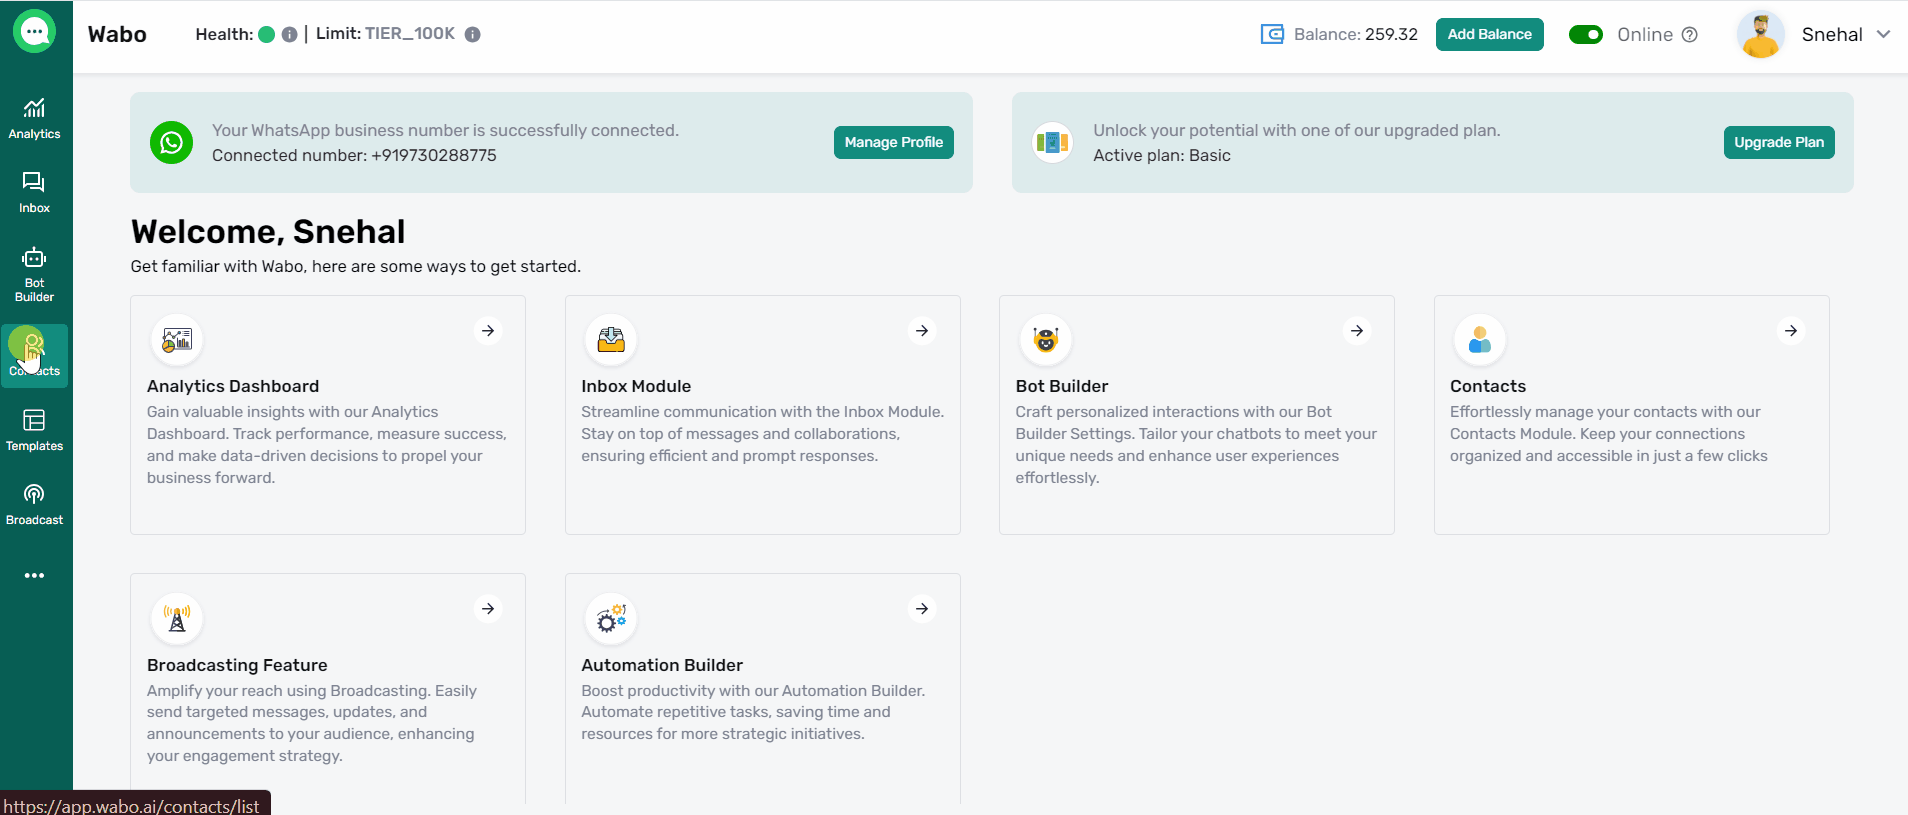This screenshot has height=815, width=1908.
Task: Click the Limit tier info icon
Action: [x=473, y=34]
